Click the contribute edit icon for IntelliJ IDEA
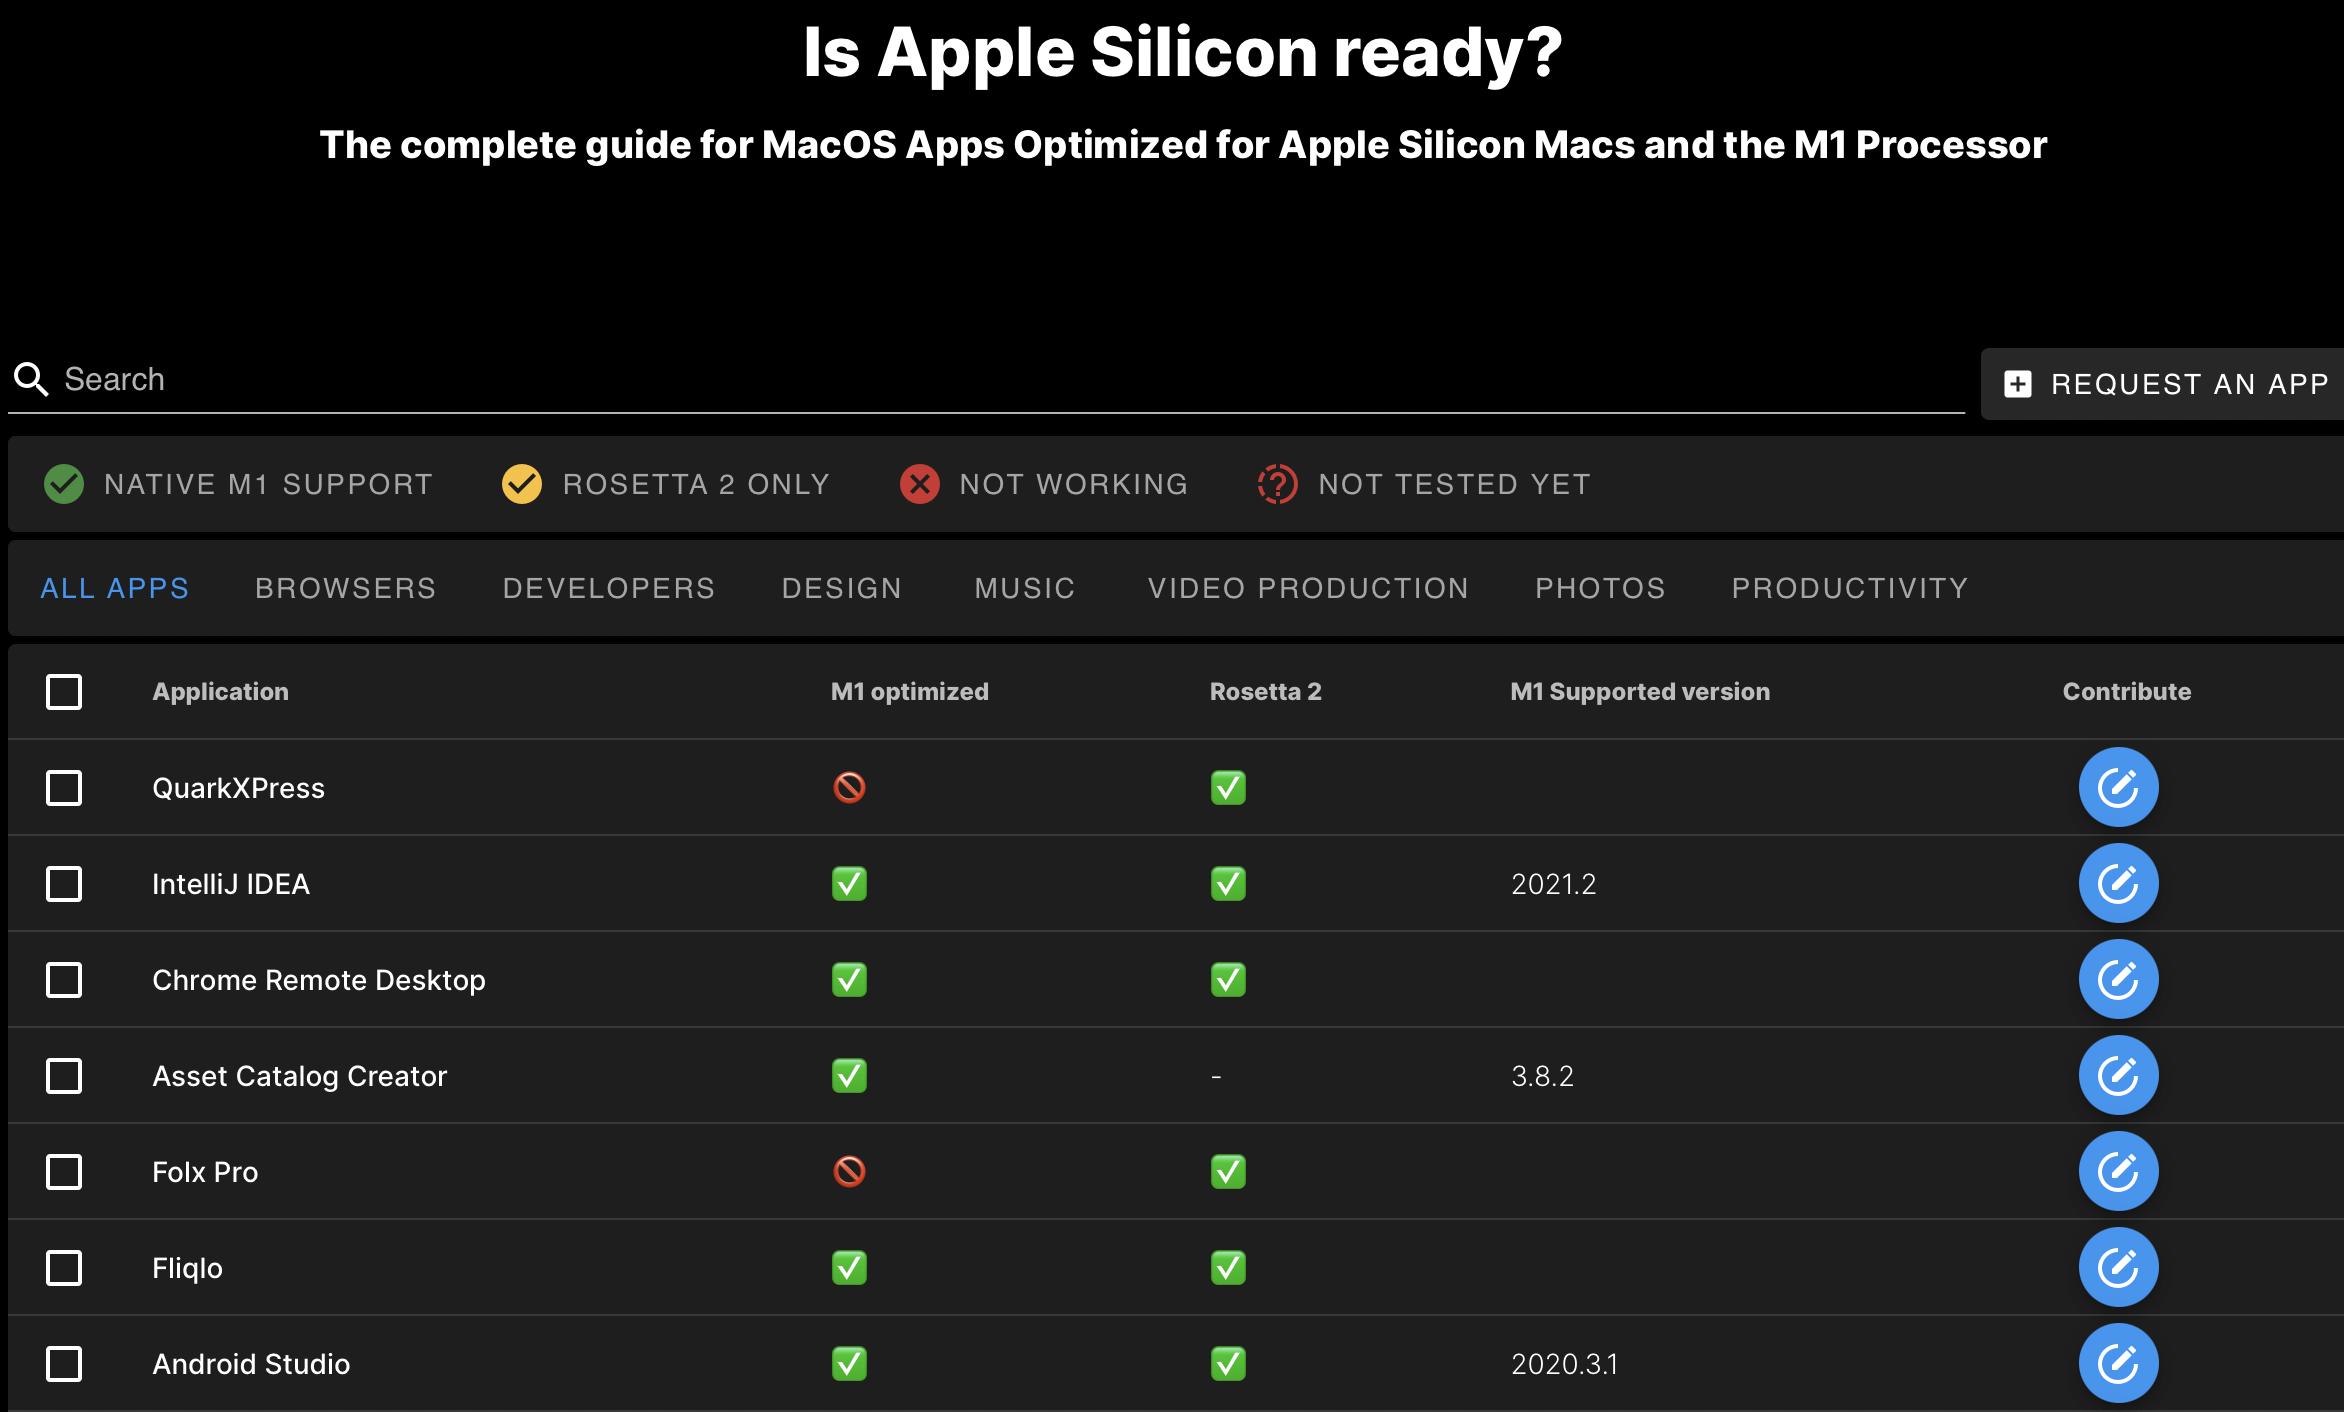The image size is (2344, 1412). (x=2118, y=883)
